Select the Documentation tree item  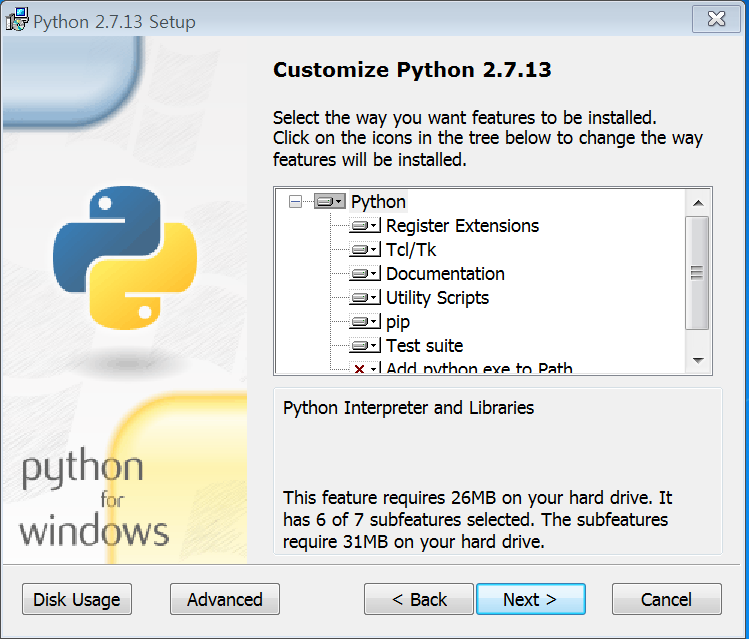pos(445,274)
